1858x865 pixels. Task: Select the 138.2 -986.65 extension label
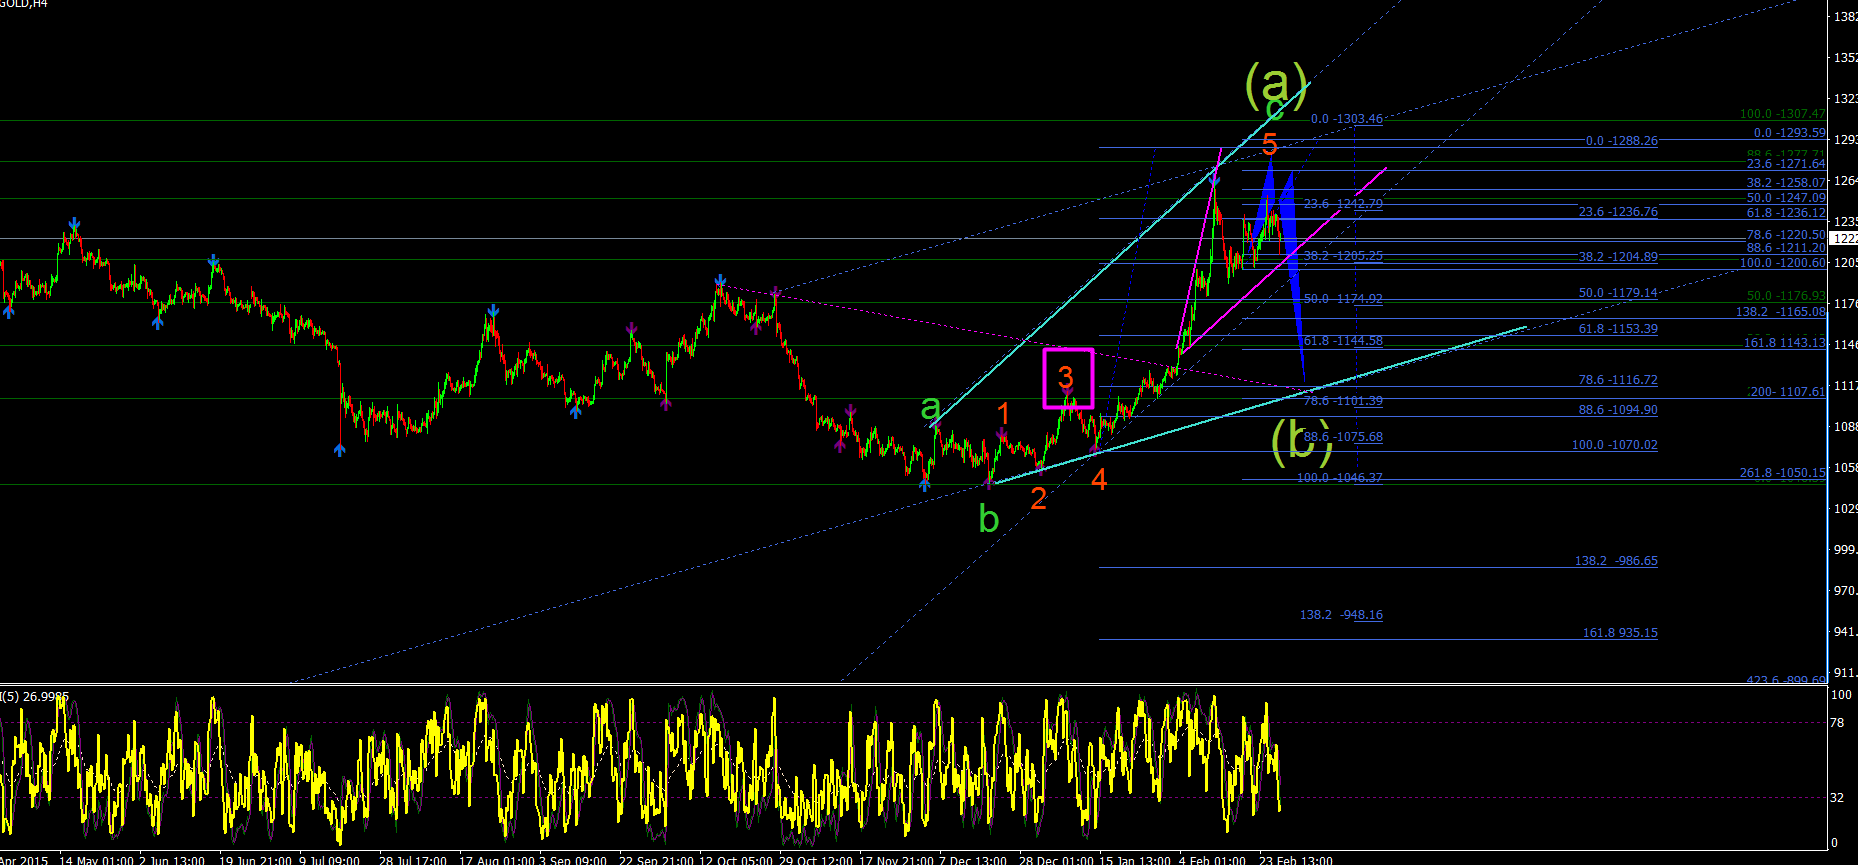(1616, 561)
